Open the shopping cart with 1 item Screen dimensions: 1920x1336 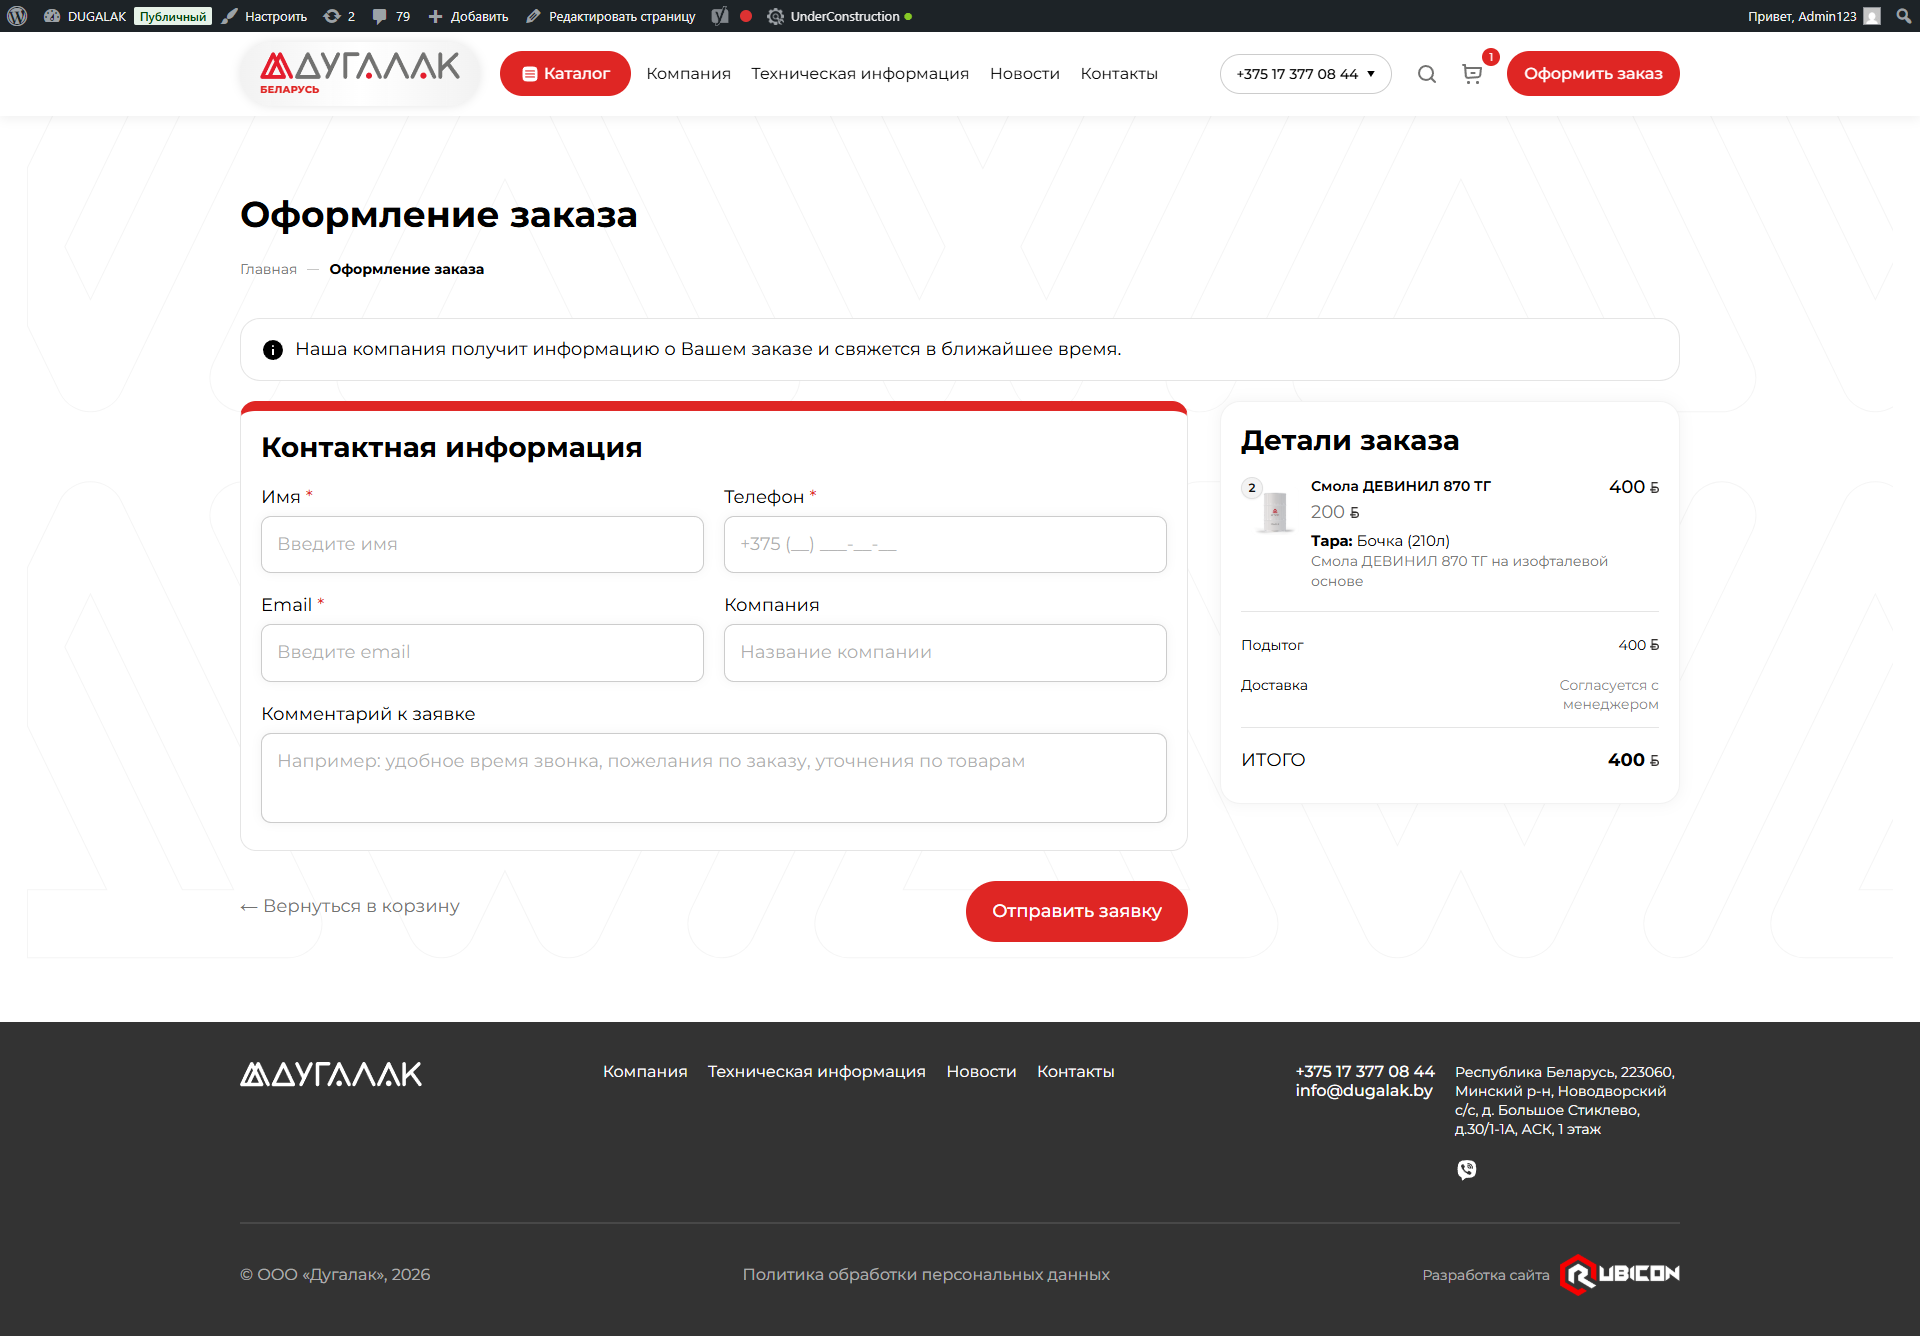tap(1471, 74)
